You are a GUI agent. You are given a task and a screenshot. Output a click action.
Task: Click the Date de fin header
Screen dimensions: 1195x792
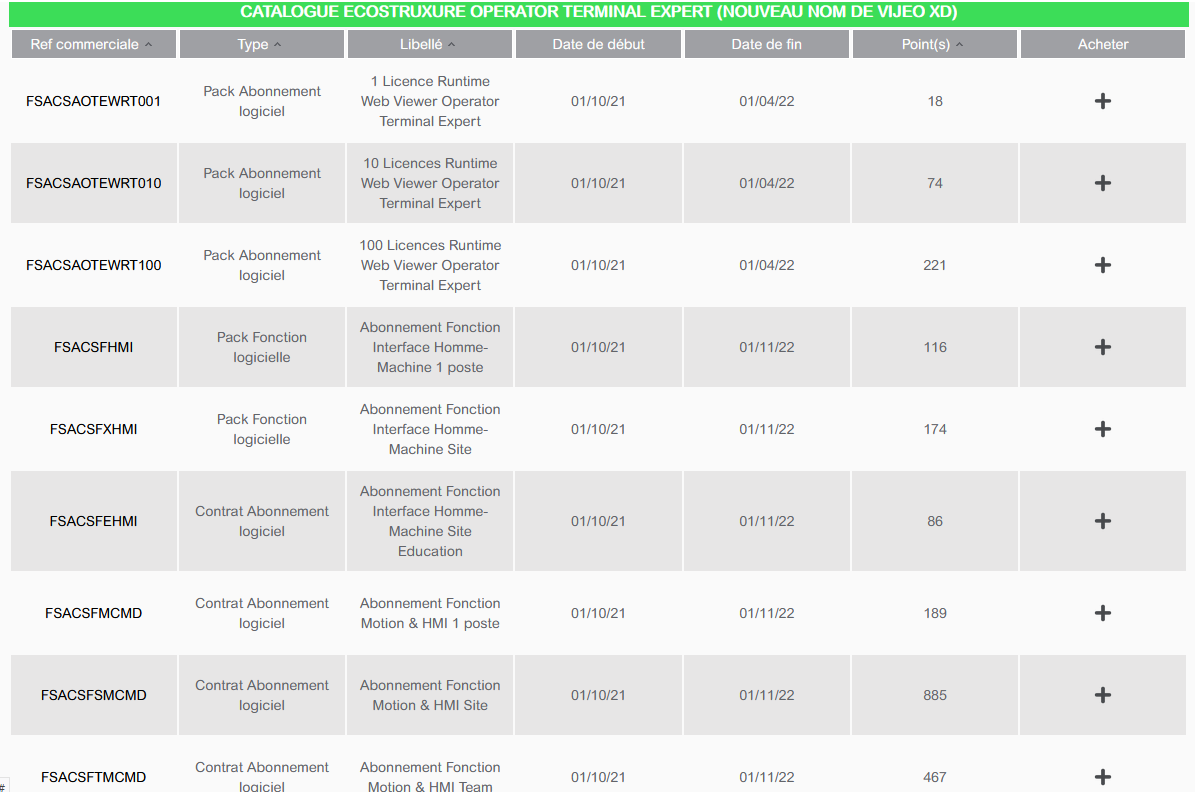coord(766,44)
